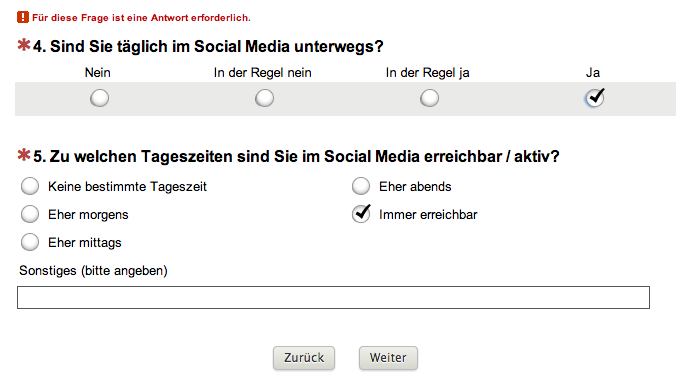Pick the 'In der Regel ja' radio button
Screen dimensions: 691x391
tap(429, 98)
